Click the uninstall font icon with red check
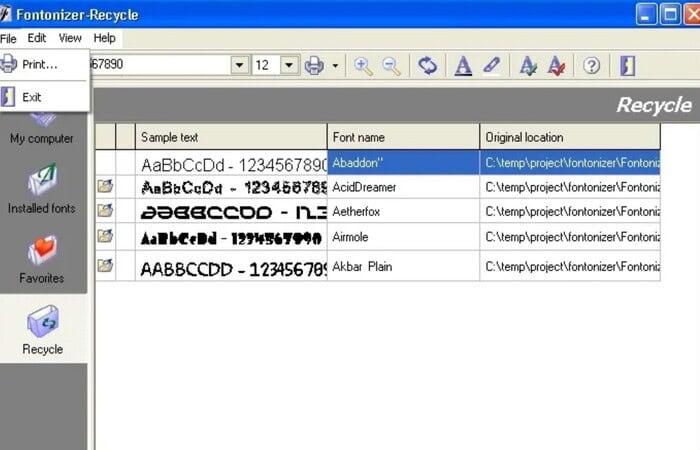 tap(556, 66)
